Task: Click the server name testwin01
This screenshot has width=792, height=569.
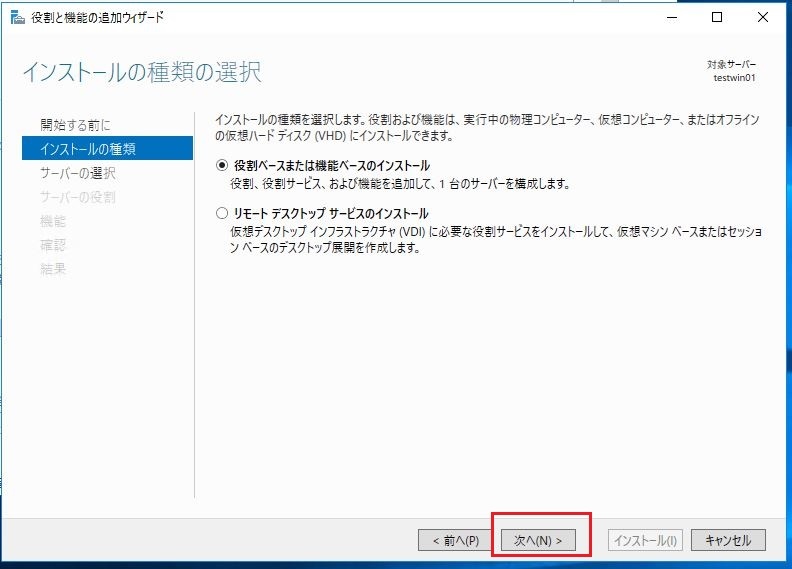Action: pos(734,78)
